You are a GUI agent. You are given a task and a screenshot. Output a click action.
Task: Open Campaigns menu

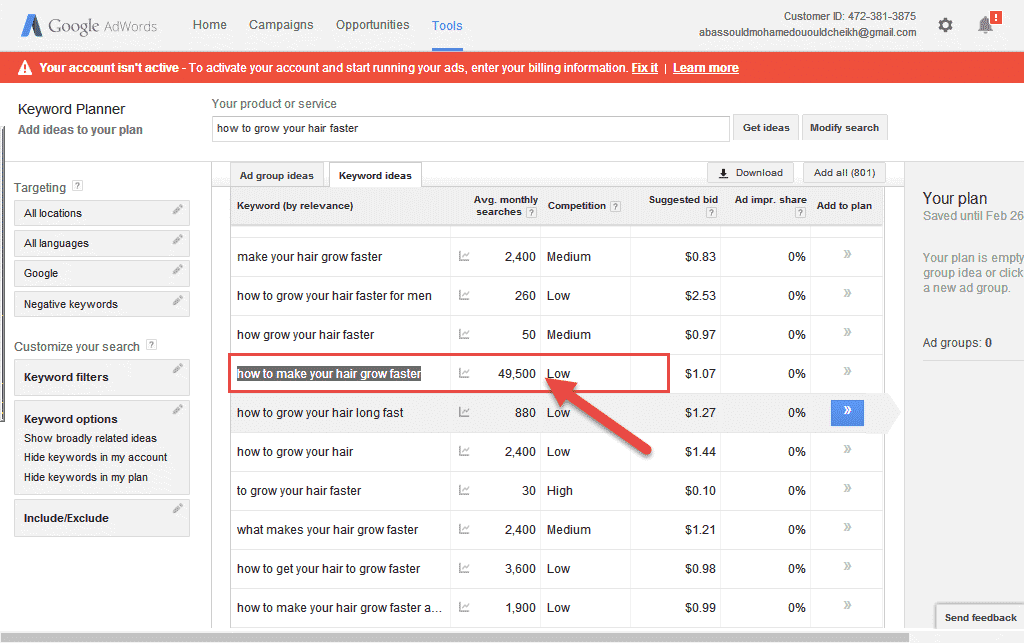281,25
